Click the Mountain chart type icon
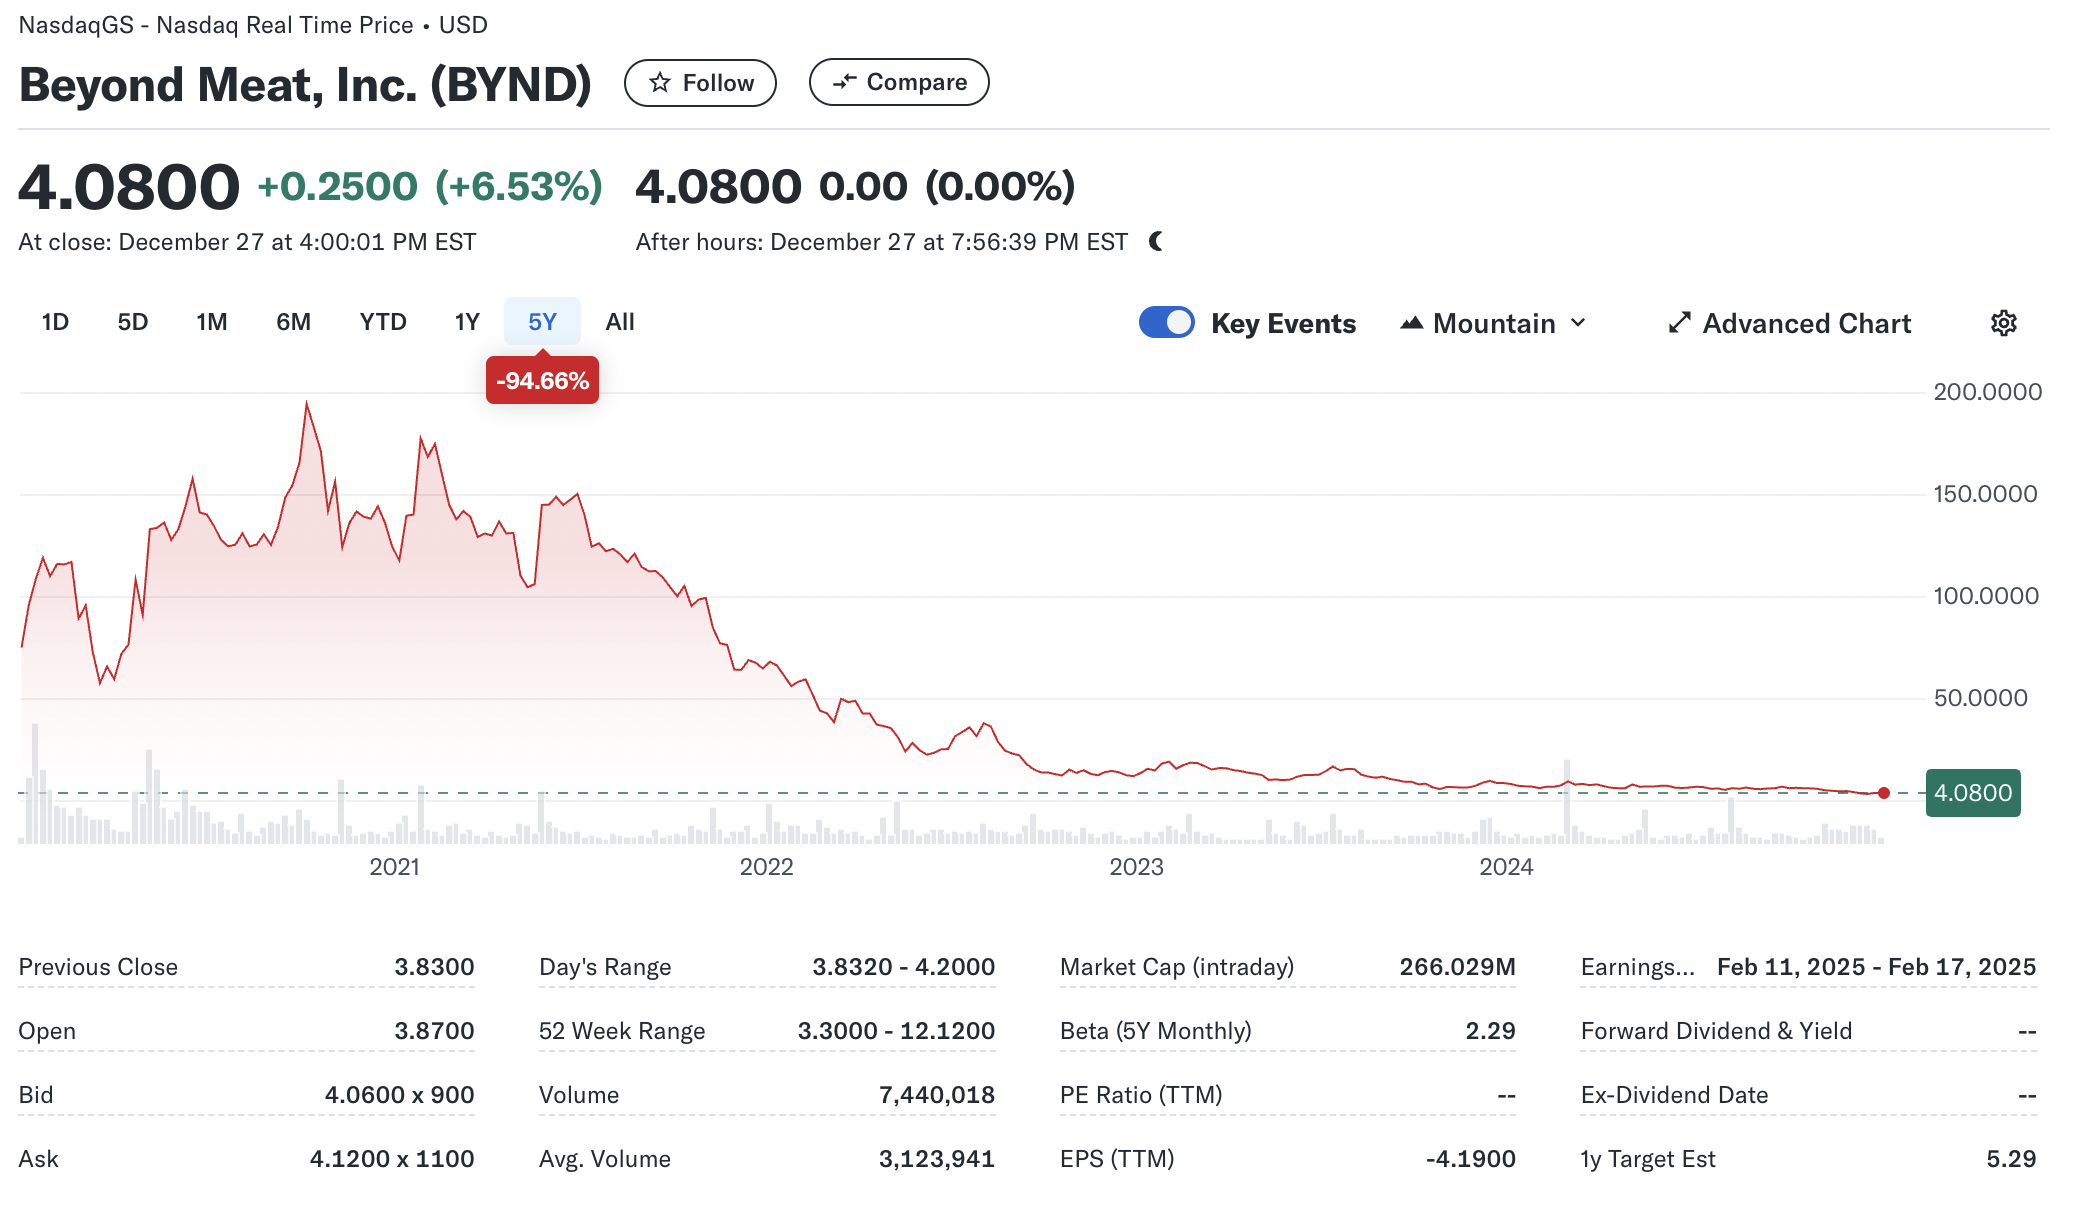This screenshot has width=2092, height=1208. [1411, 323]
